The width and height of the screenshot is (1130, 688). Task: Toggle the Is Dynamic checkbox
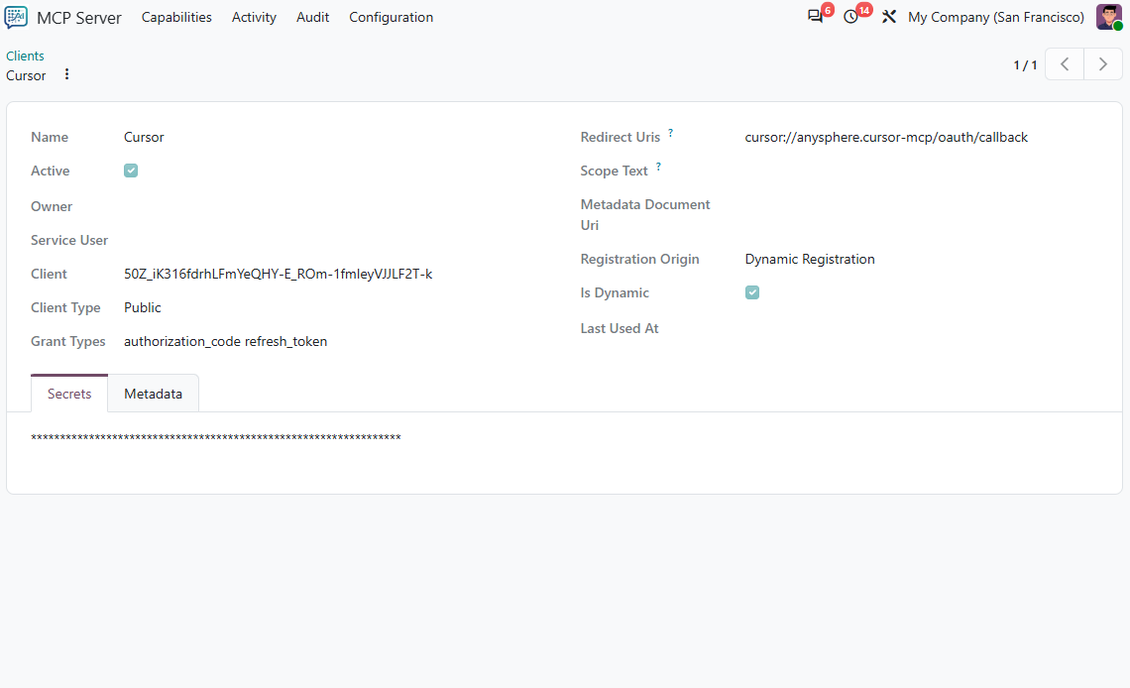752,292
